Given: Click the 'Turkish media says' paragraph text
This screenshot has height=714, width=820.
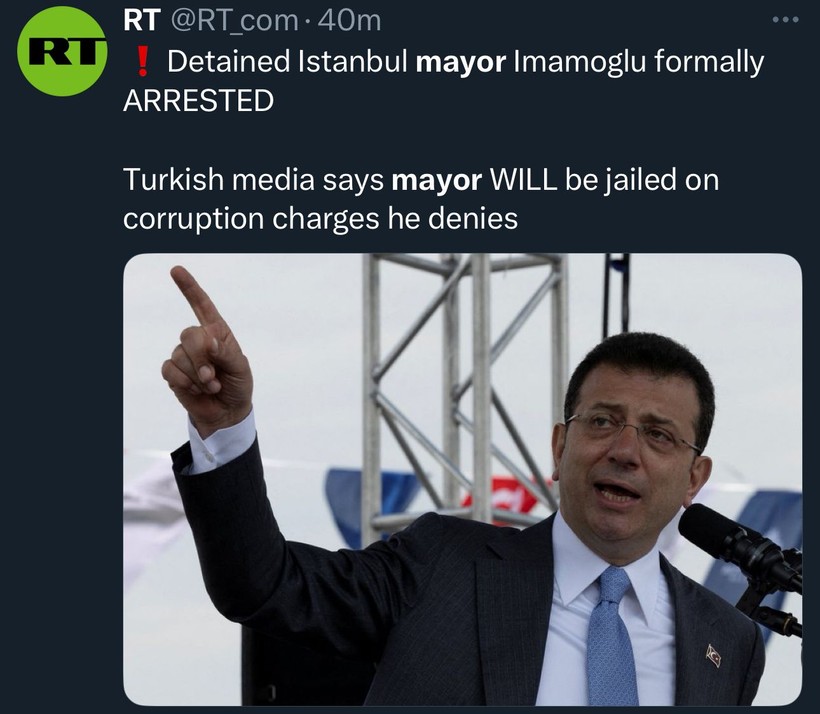Looking at the screenshot, I should point(422,199).
